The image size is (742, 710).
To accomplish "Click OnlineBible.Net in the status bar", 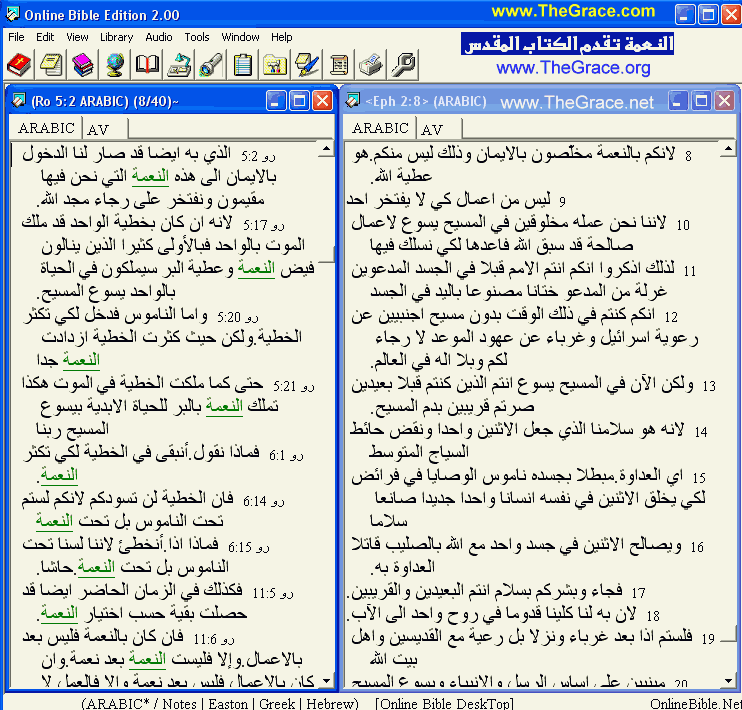I will pyautogui.click(x=696, y=704).
